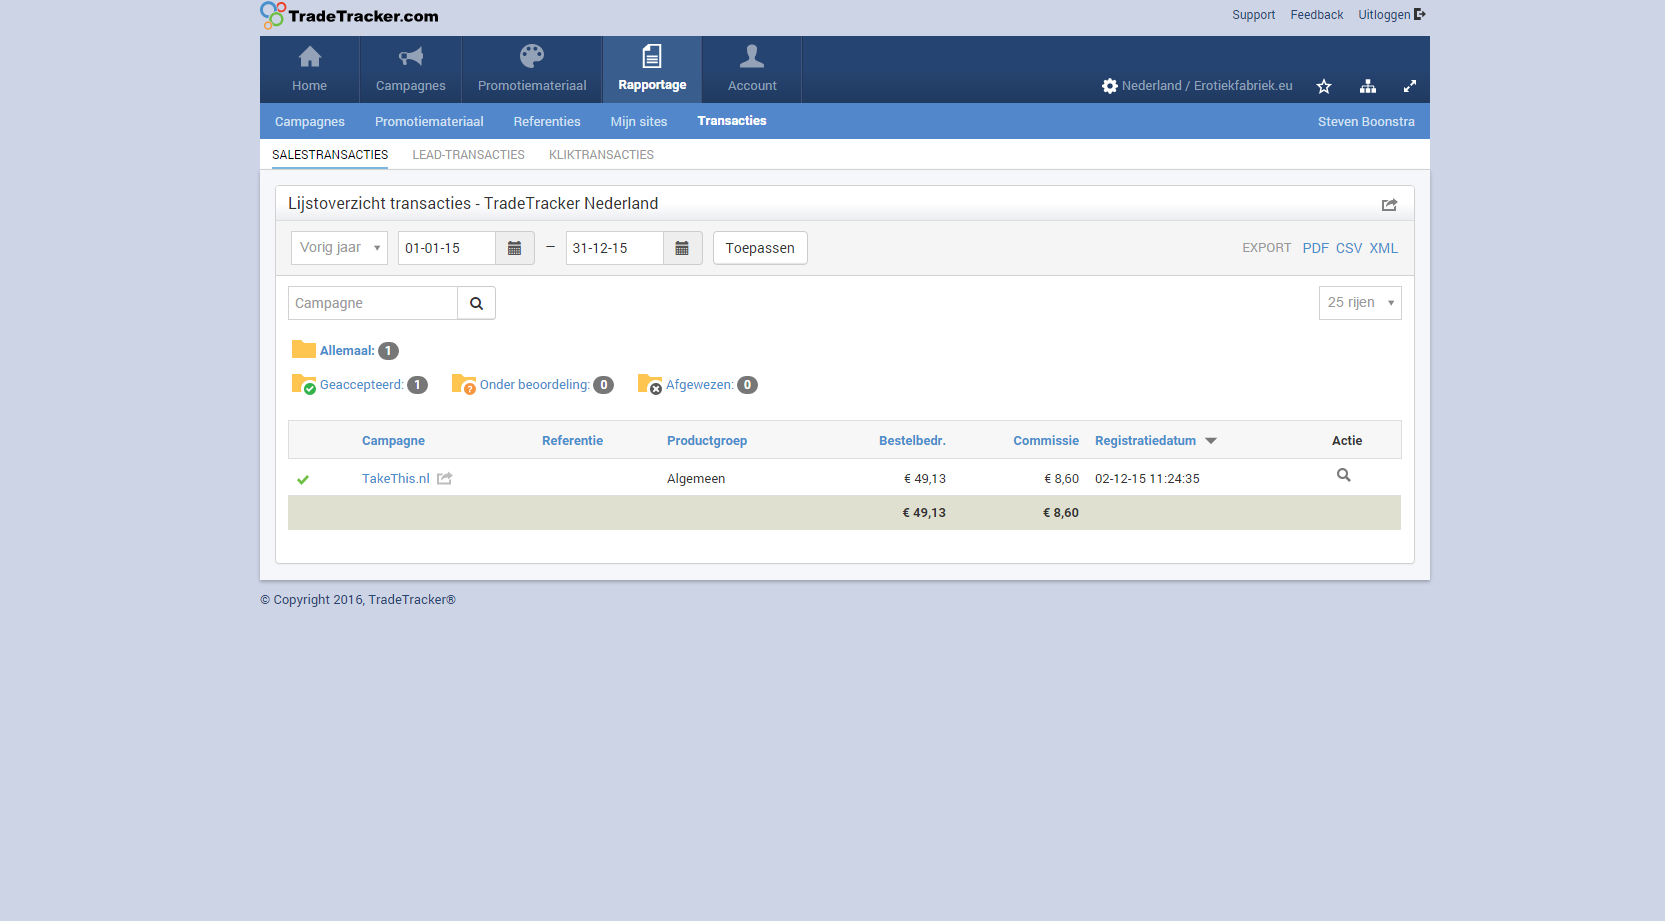This screenshot has width=1665, height=921.
Task: Export the list as PDF
Action: coord(1316,248)
